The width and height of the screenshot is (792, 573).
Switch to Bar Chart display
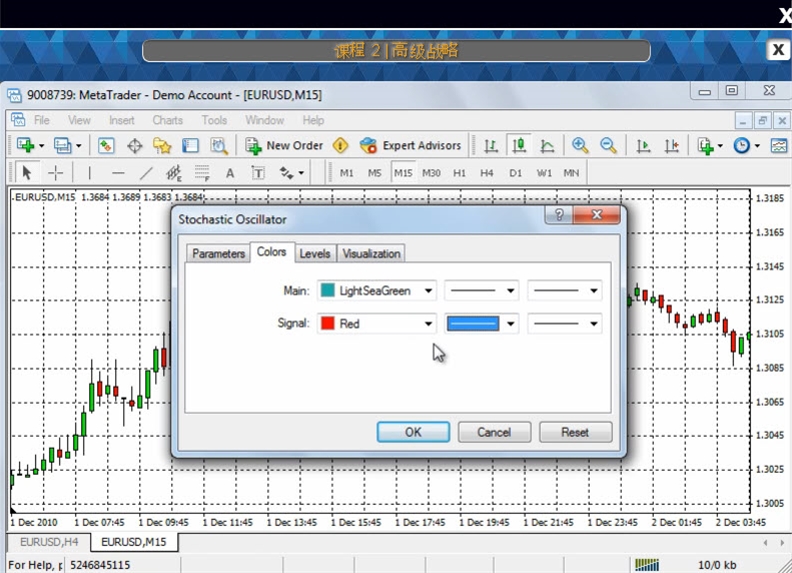tap(491, 146)
